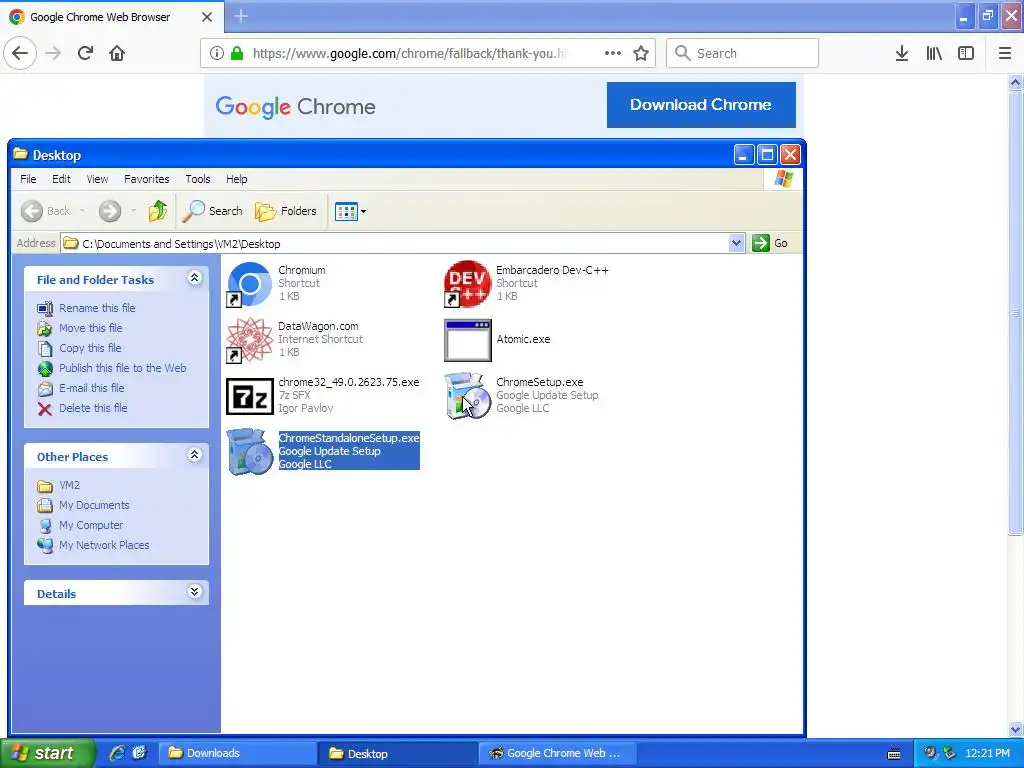The image size is (1024, 768).
Task: Select chrome32_49.0.2623.75.exe 7z icon
Action: [249, 396]
